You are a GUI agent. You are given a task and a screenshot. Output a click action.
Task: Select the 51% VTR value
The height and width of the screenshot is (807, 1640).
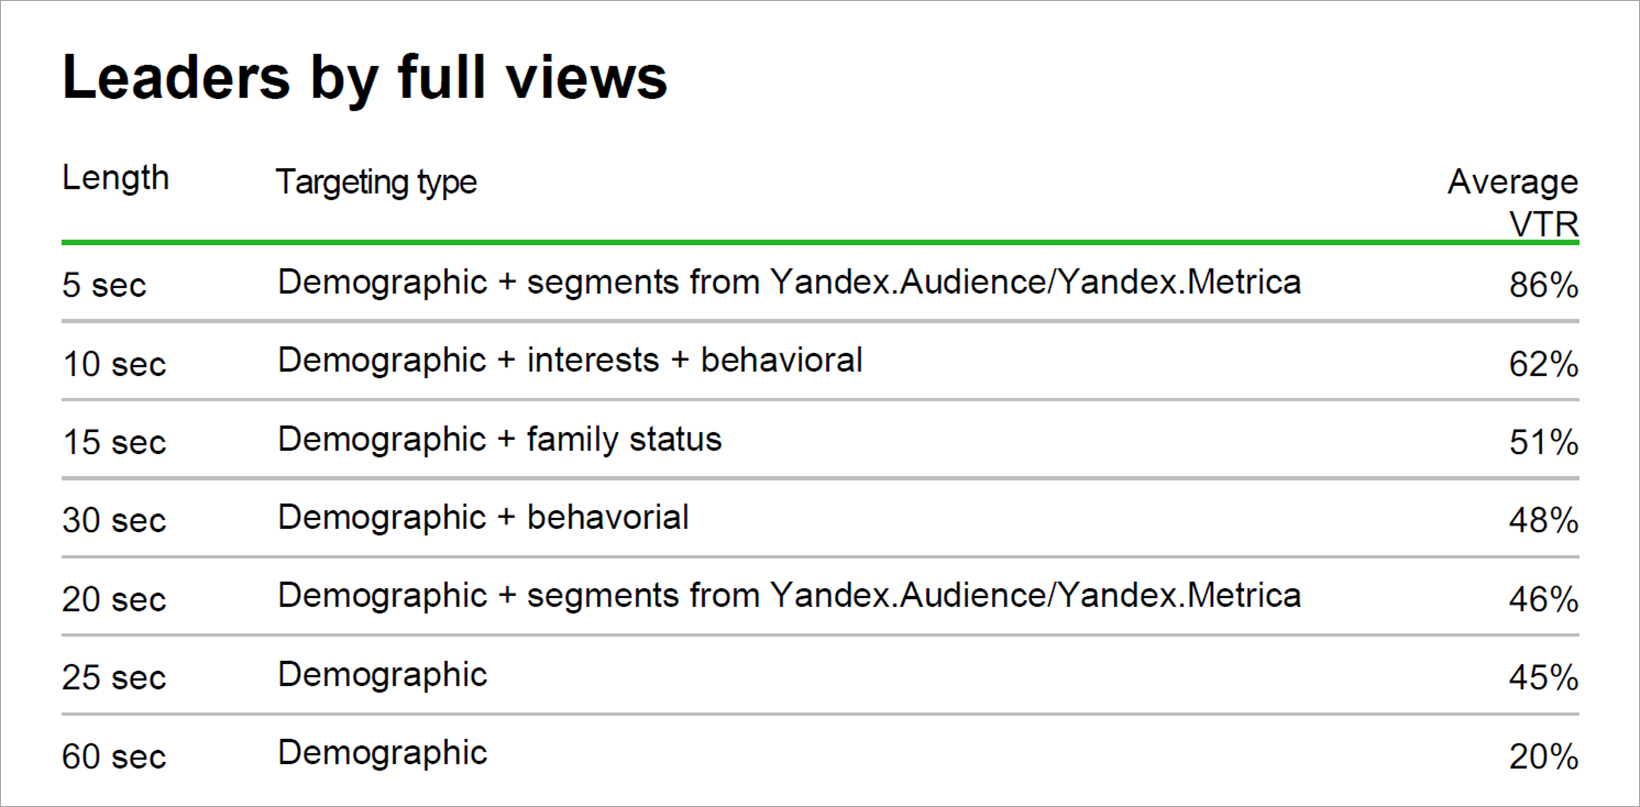pyautogui.click(x=1543, y=442)
